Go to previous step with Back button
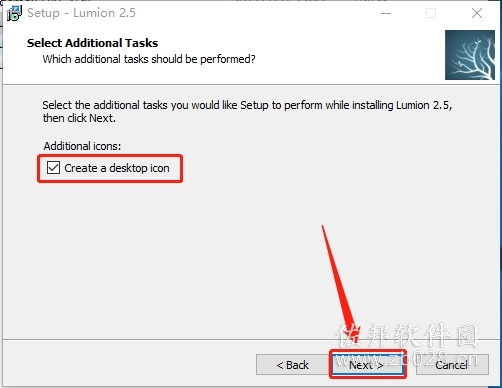This screenshot has height=388, width=502. pos(293,365)
